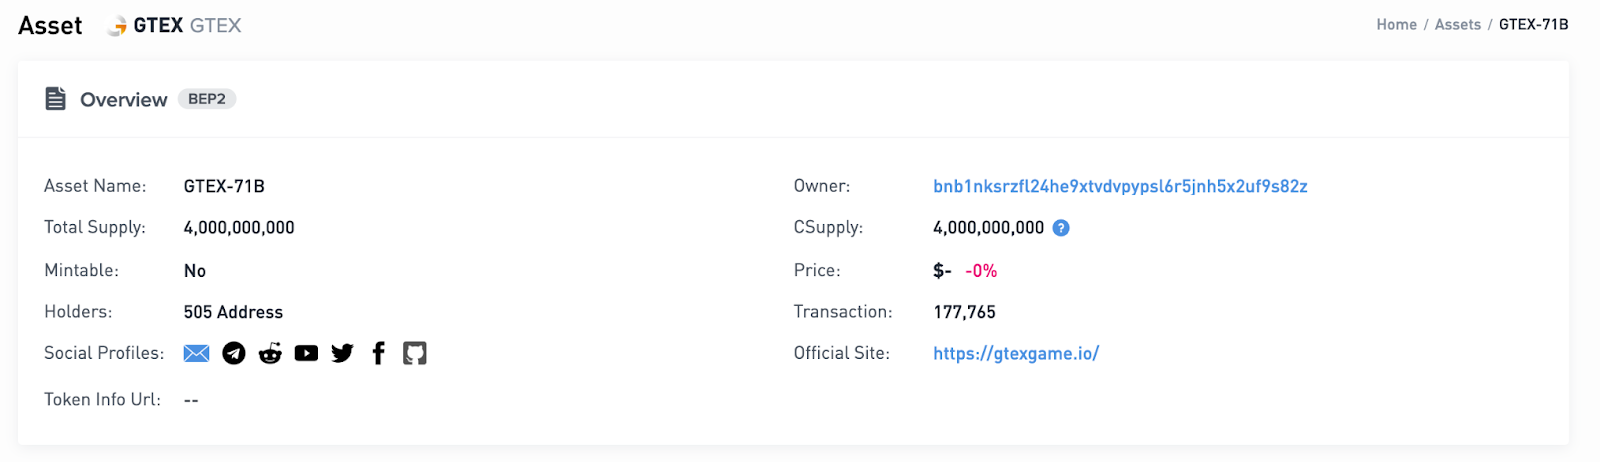Viewport: 1600px width, 462px height.
Task: Click the Overview document icon
Action: click(56, 99)
